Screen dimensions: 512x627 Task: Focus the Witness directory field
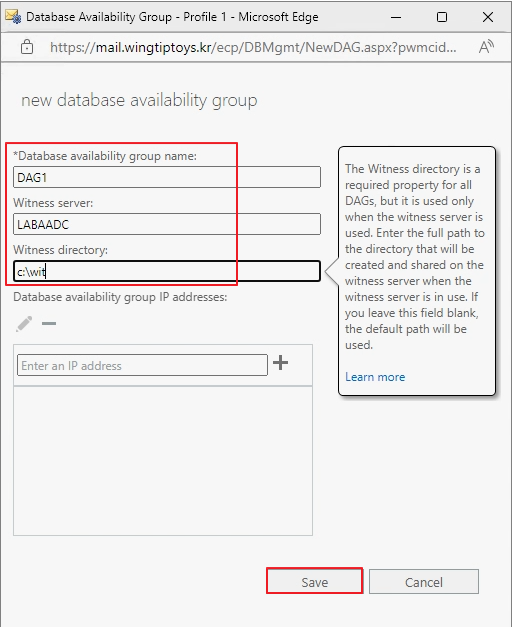tap(167, 271)
